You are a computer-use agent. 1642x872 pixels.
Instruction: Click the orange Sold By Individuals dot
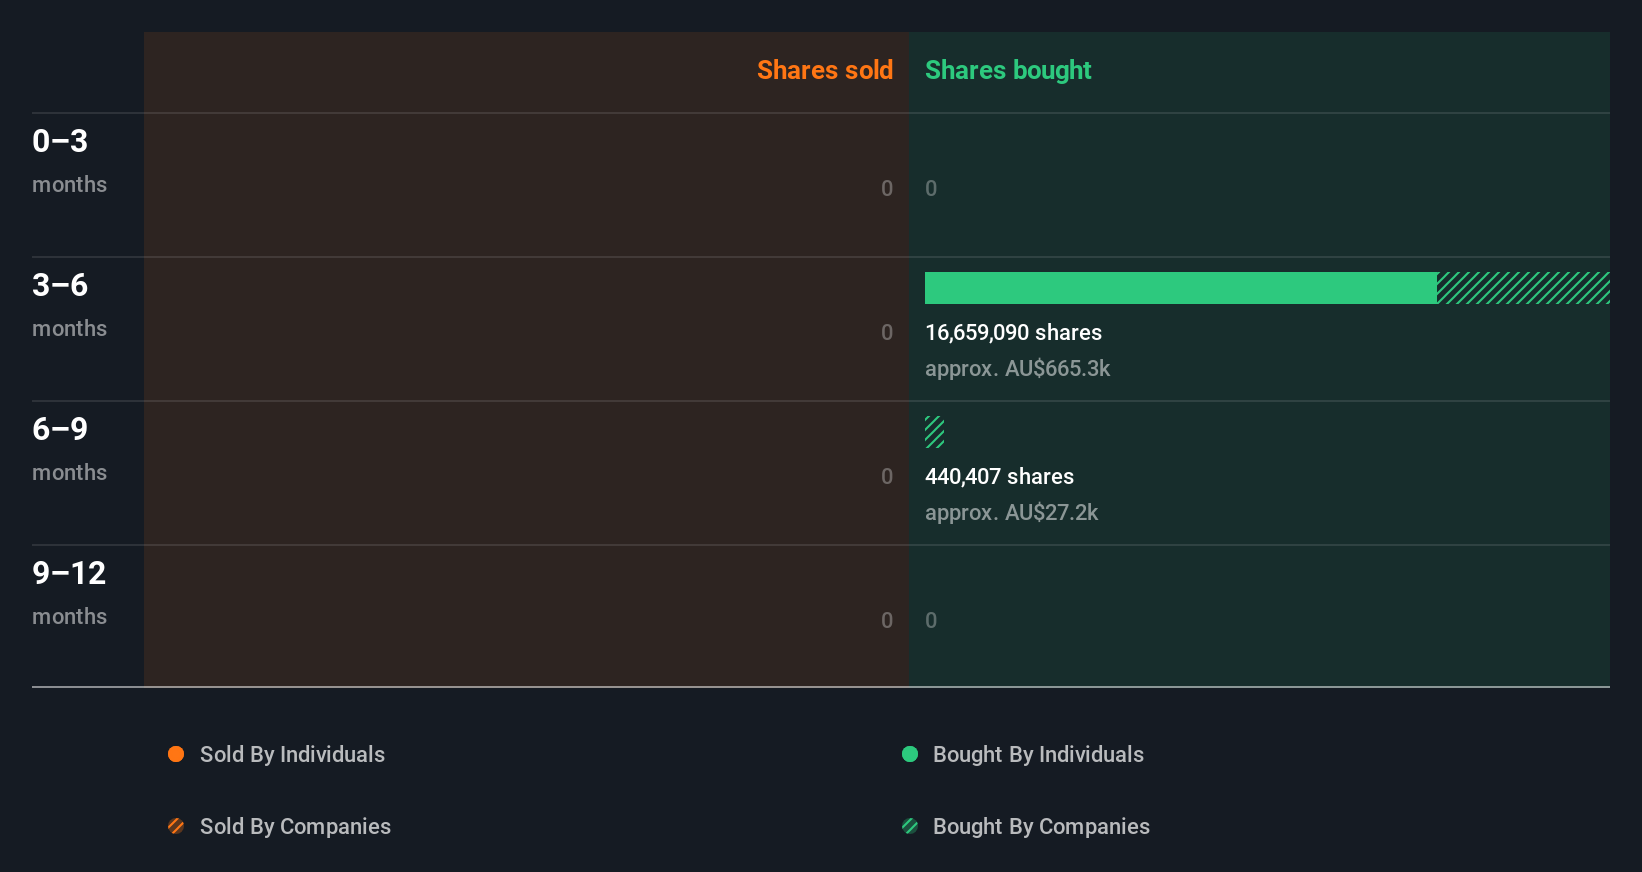[x=176, y=754]
